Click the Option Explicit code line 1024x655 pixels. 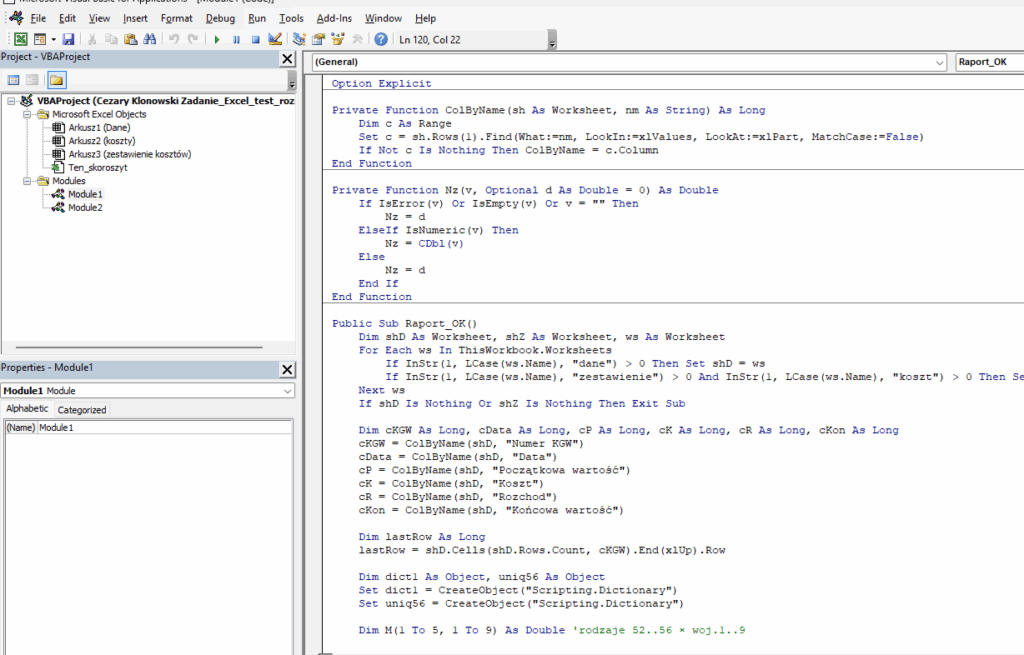(x=381, y=84)
